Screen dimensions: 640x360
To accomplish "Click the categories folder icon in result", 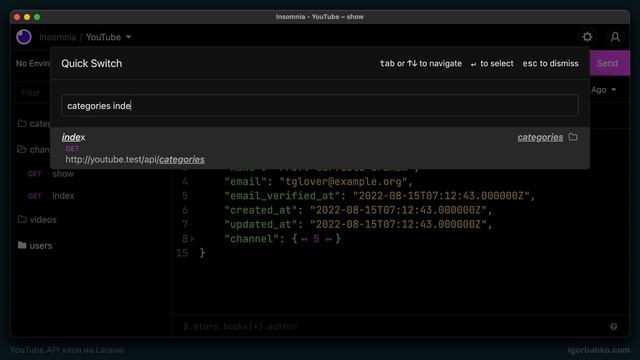I will tap(573, 137).
